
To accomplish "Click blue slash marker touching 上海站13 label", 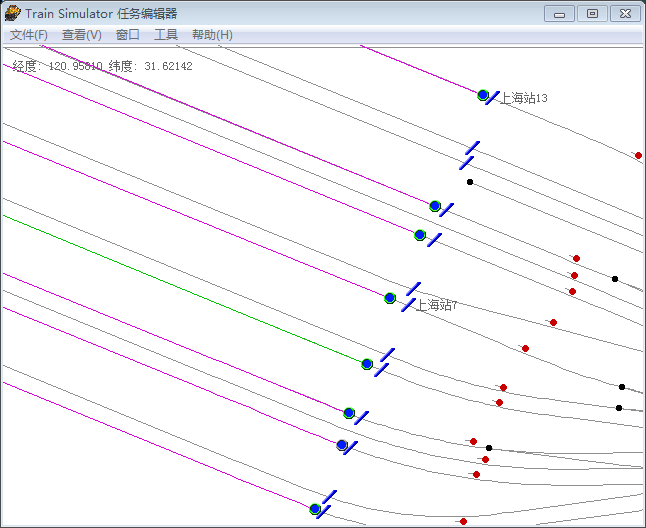I will click(493, 98).
